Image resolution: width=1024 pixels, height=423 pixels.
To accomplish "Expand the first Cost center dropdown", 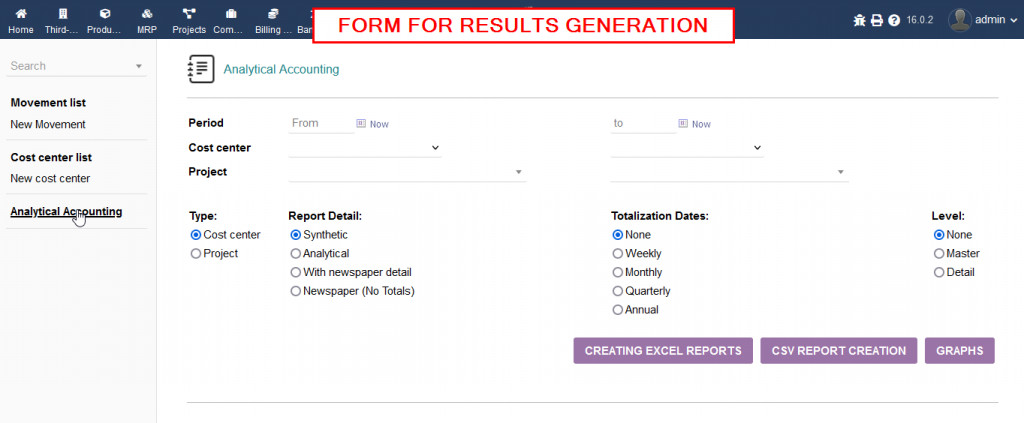I will coord(365,148).
